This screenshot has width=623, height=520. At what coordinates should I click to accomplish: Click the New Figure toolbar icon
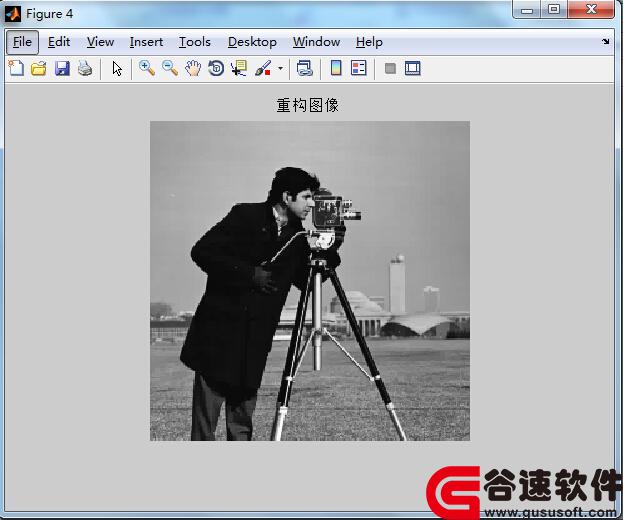coord(16,68)
